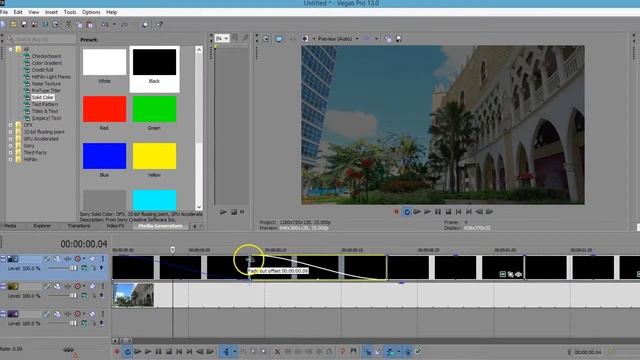Click the Save project toolbar icon
The image size is (640, 360).
point(24,24)
